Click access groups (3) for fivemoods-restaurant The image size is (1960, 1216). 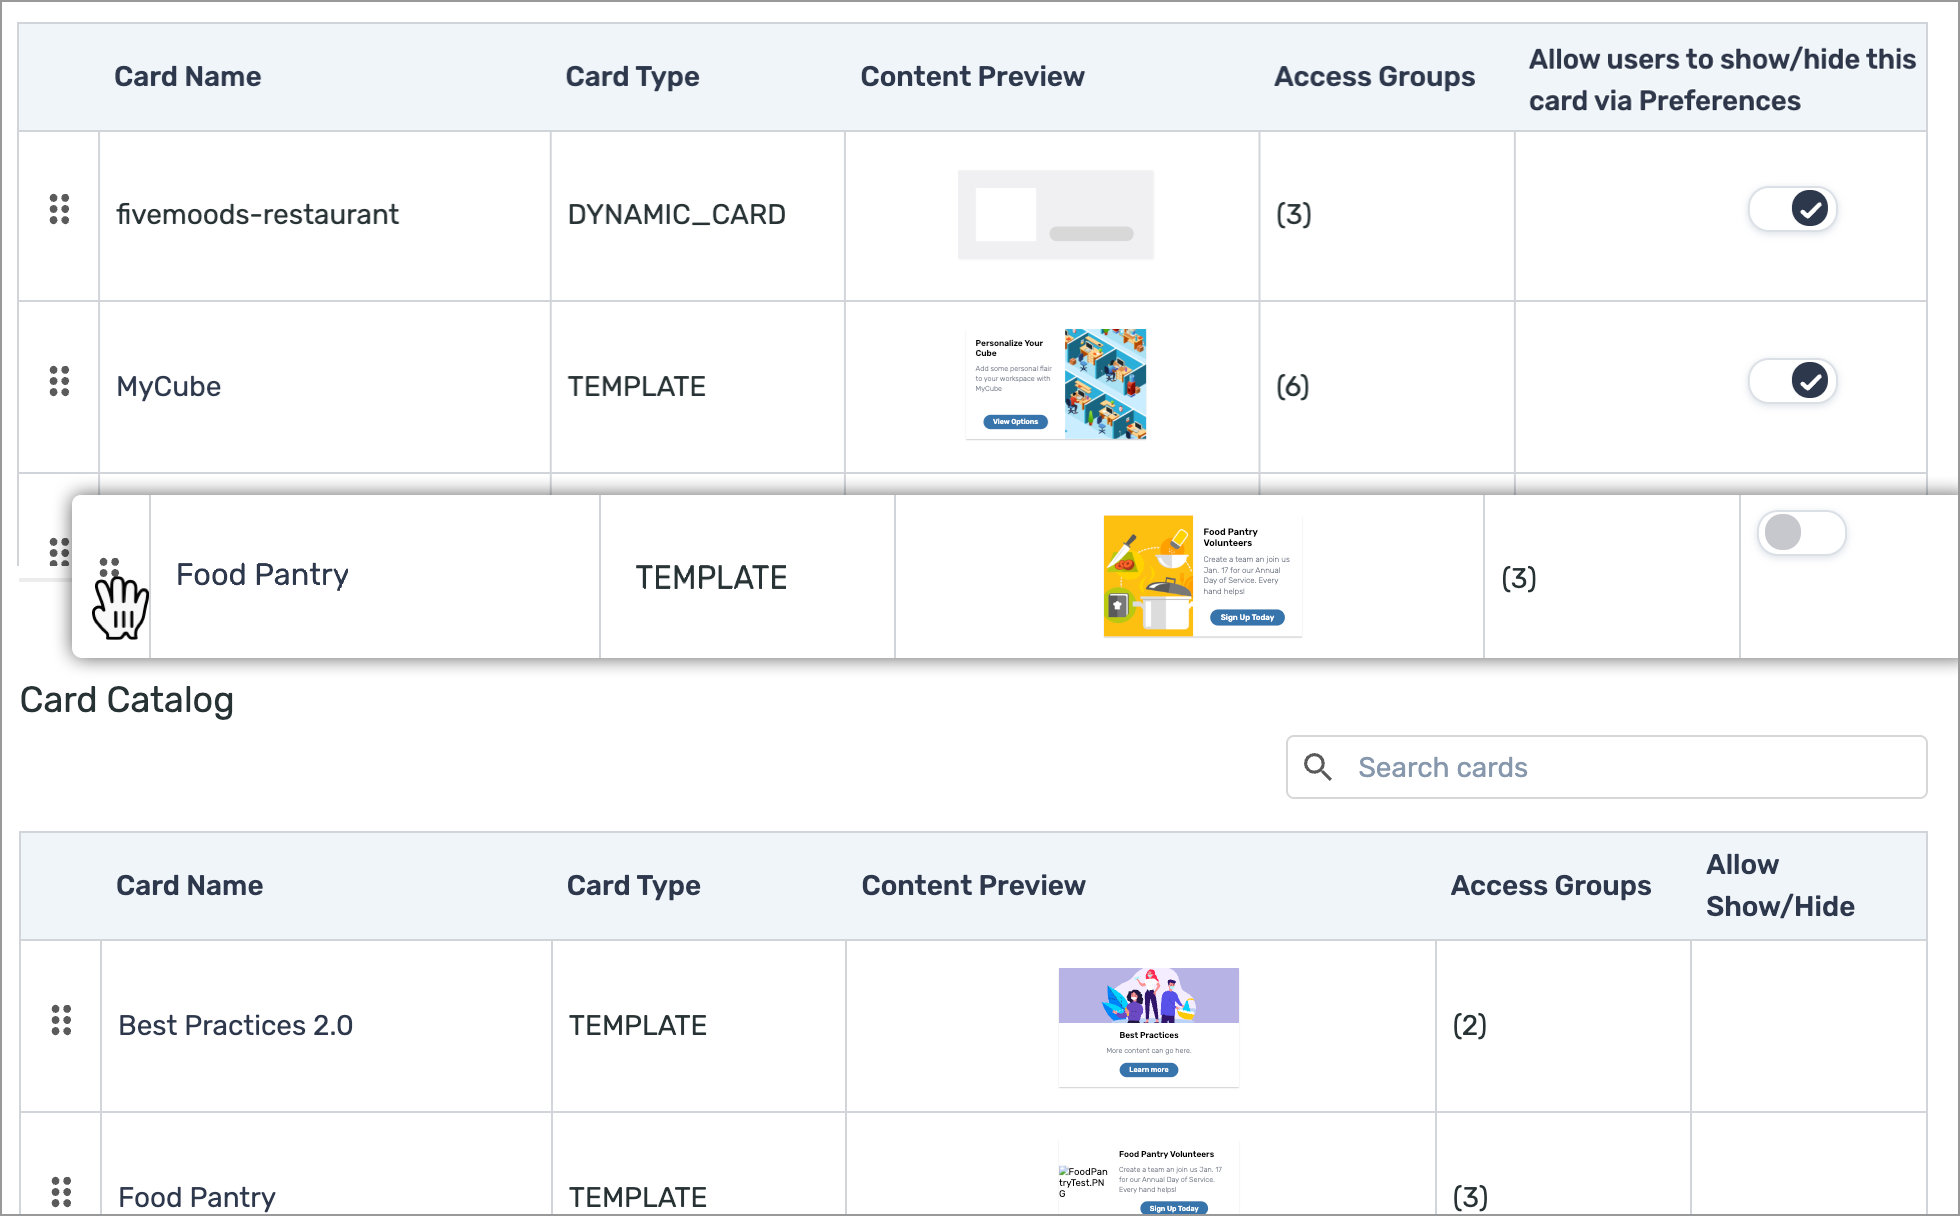1294,214
